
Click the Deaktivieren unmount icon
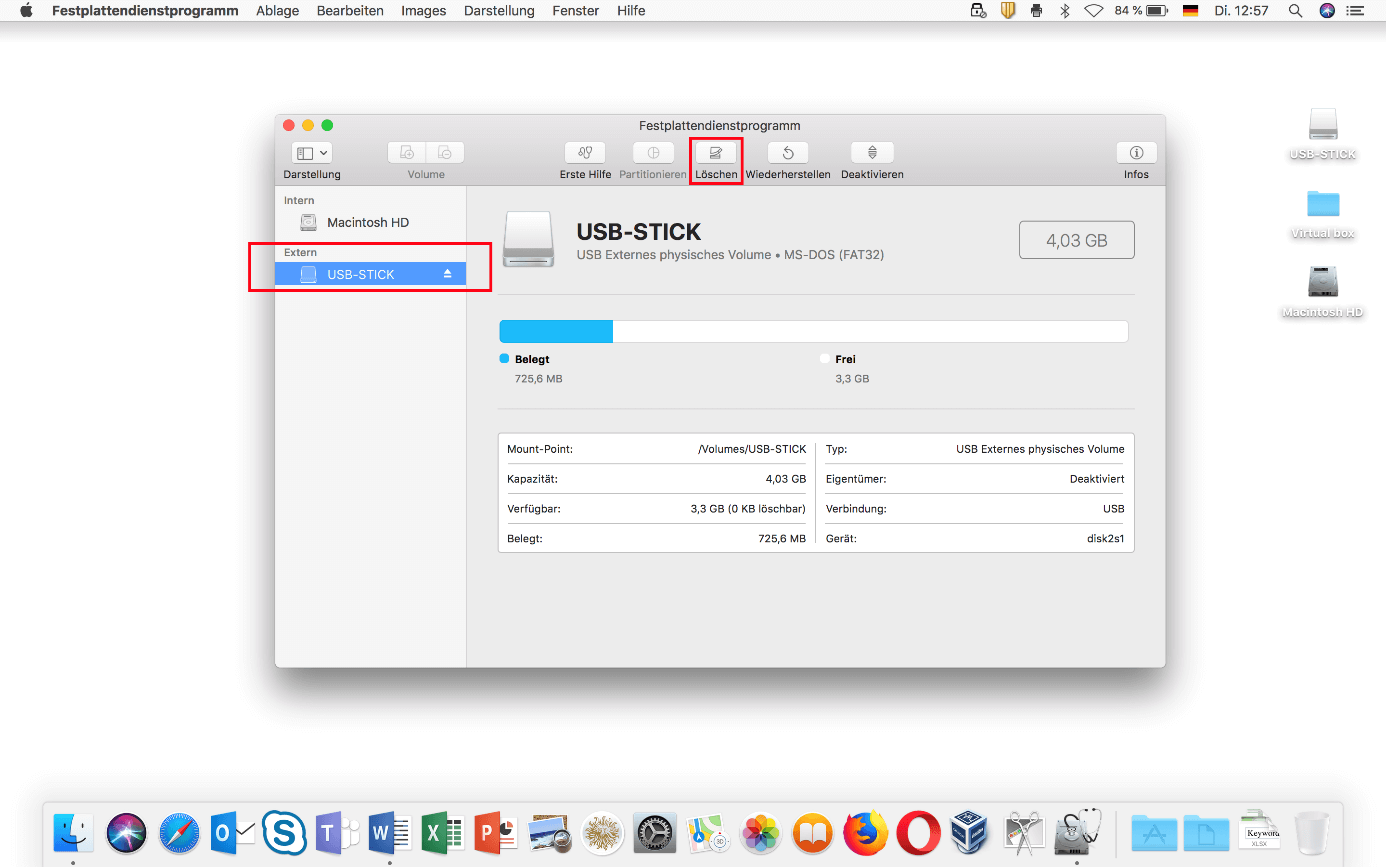click(x=872, y=153)
